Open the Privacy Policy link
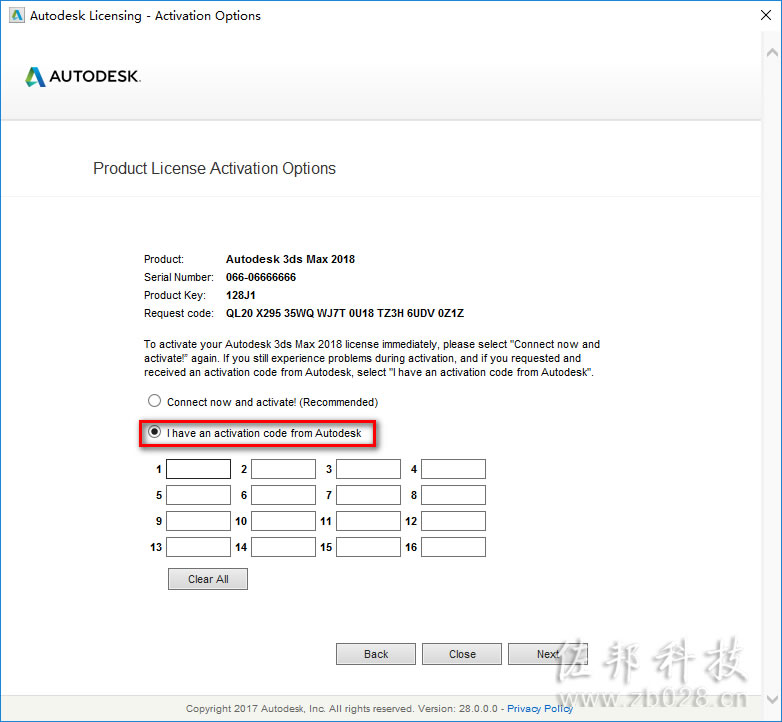 point(540,709)
